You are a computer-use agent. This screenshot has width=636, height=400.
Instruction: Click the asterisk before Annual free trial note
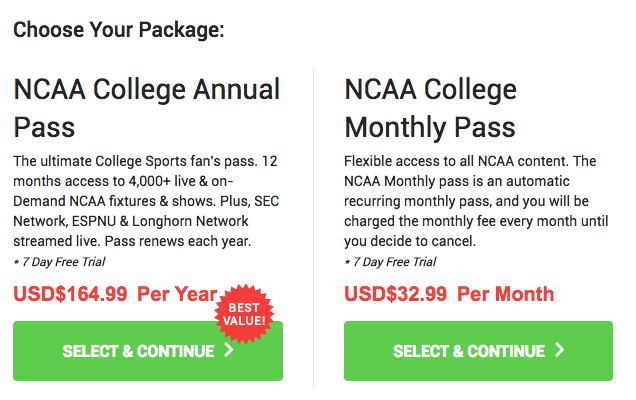pos(16,262)
